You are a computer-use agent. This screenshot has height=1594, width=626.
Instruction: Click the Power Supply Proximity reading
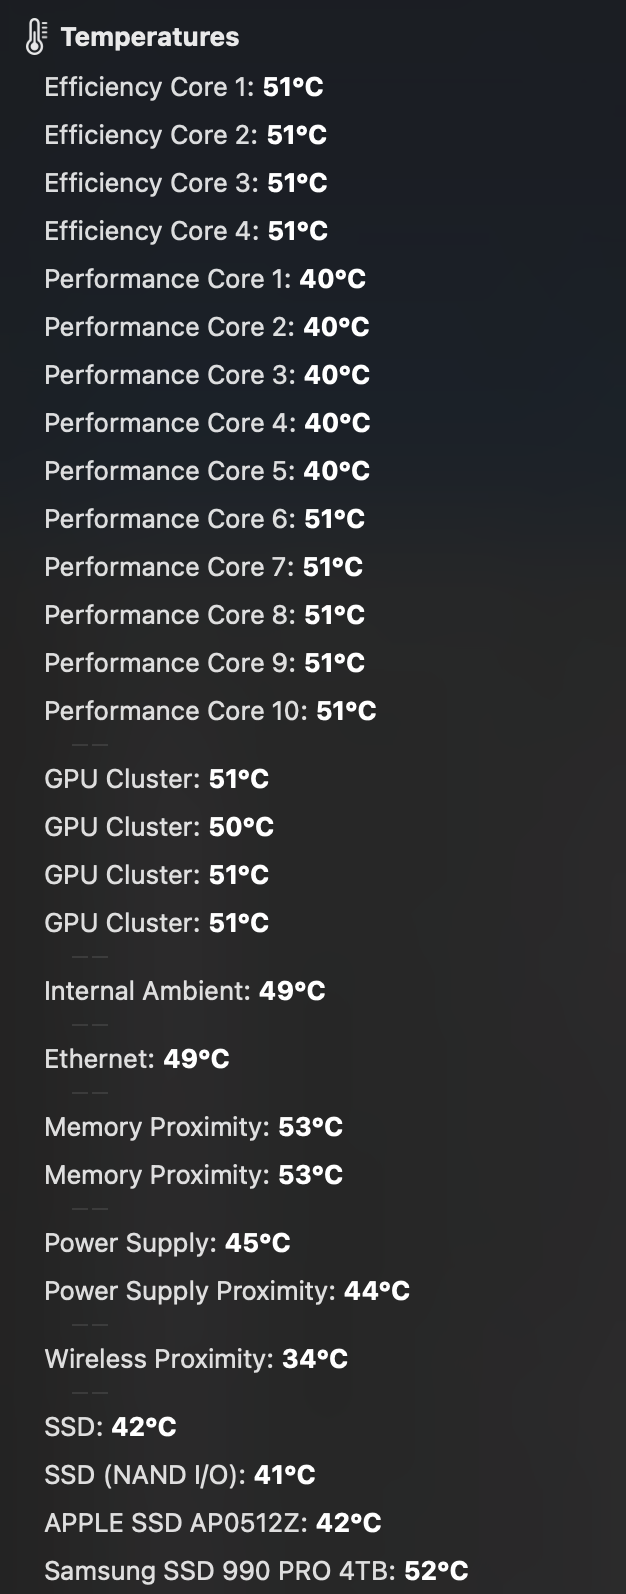tap(227, 1291)
